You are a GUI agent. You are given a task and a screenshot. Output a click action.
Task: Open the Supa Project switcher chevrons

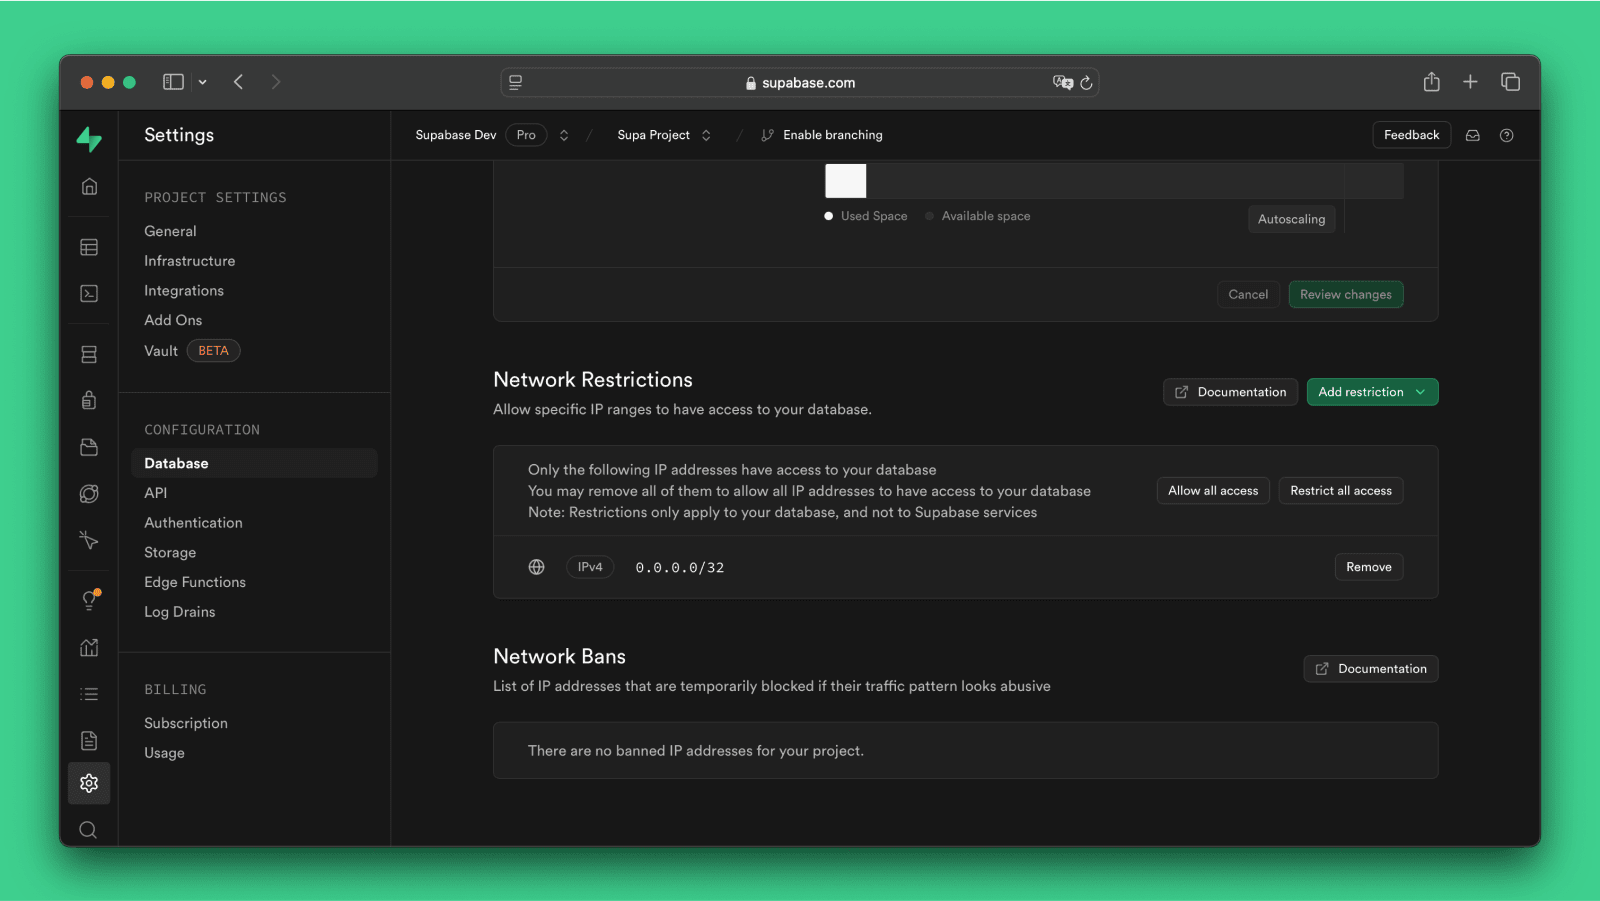[706, 135]
